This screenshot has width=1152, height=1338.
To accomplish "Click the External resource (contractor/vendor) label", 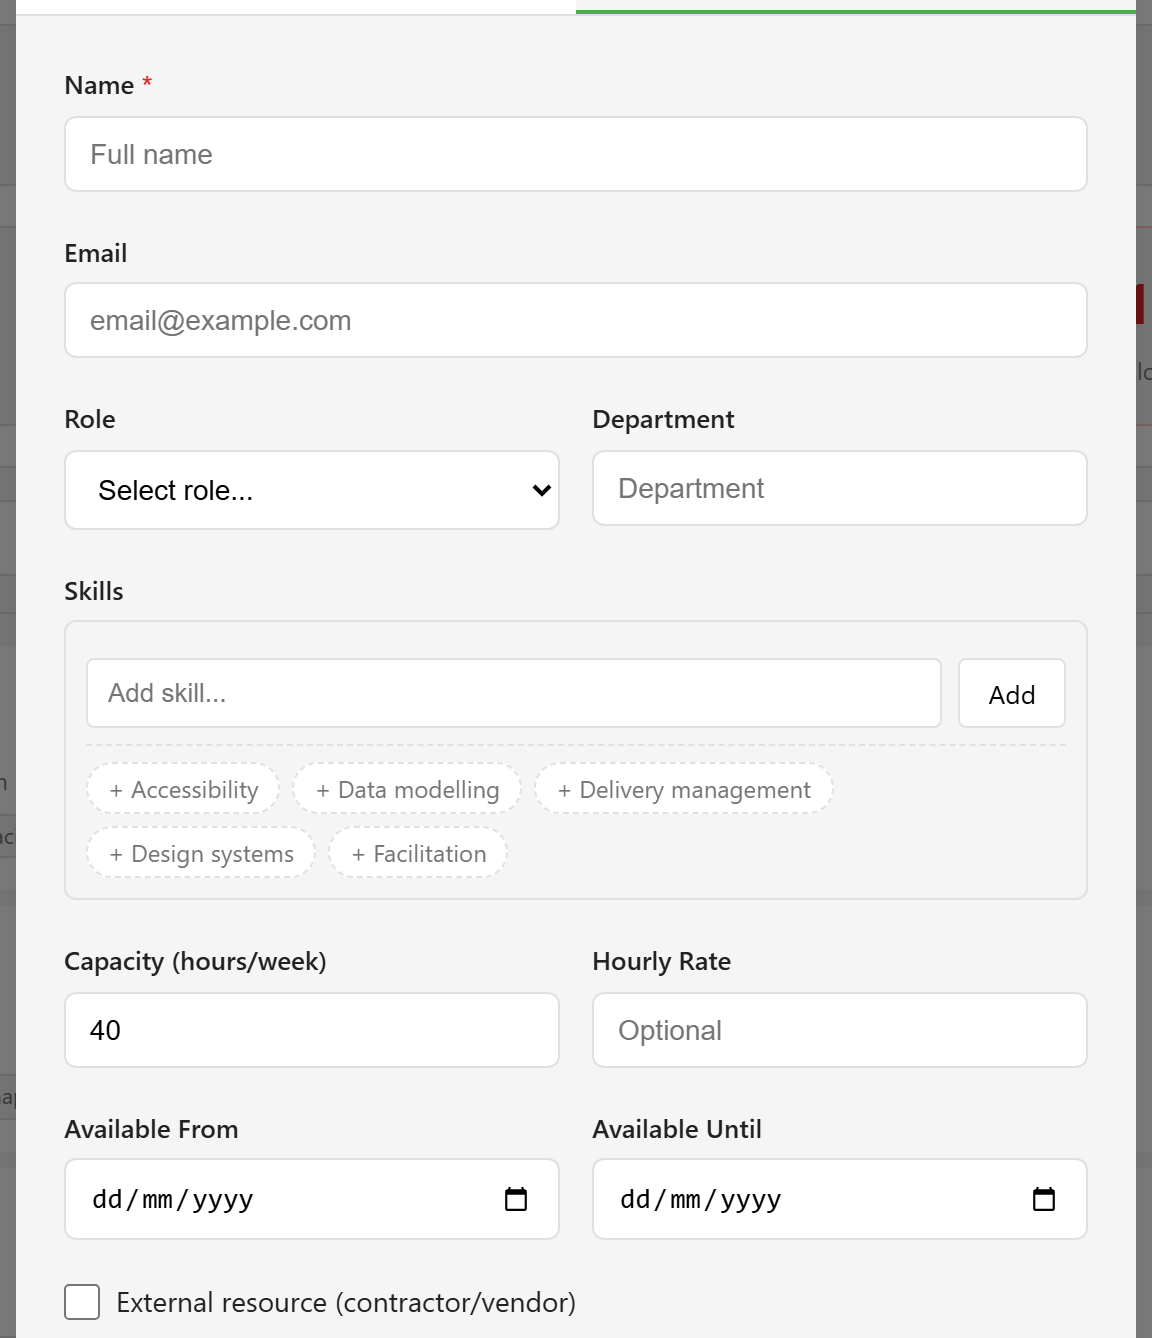I will [346, 1302].
